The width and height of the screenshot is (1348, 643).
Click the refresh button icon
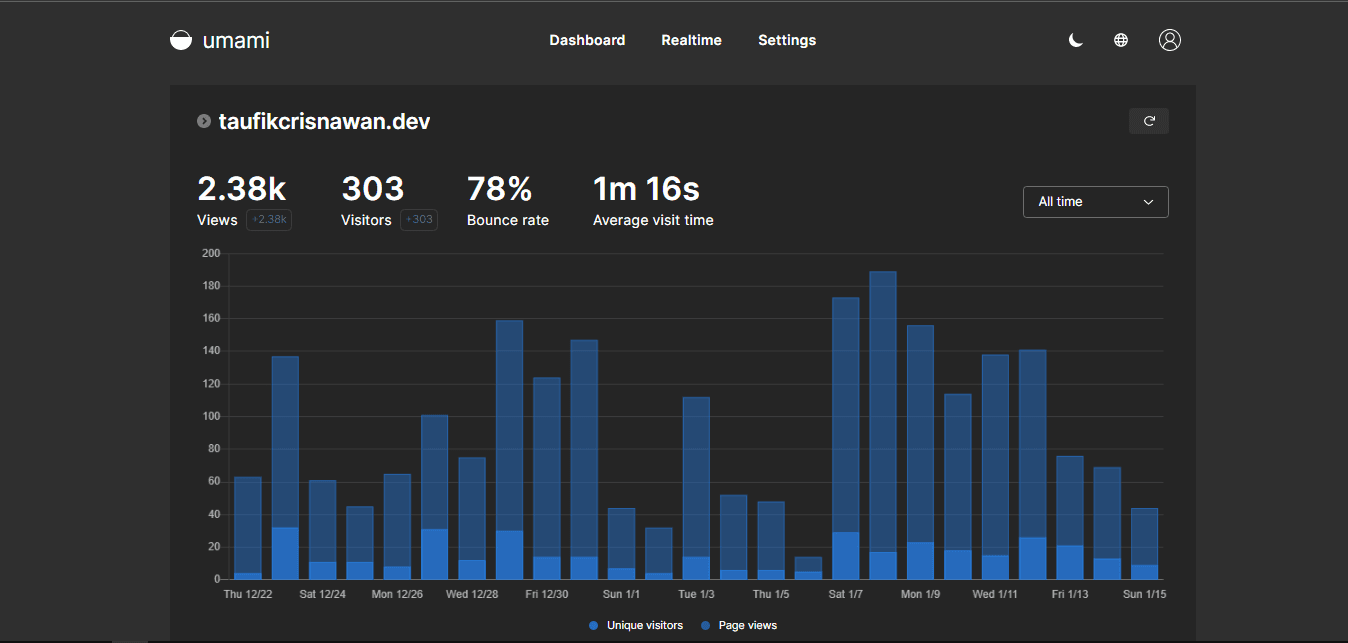pos(1149,121)
